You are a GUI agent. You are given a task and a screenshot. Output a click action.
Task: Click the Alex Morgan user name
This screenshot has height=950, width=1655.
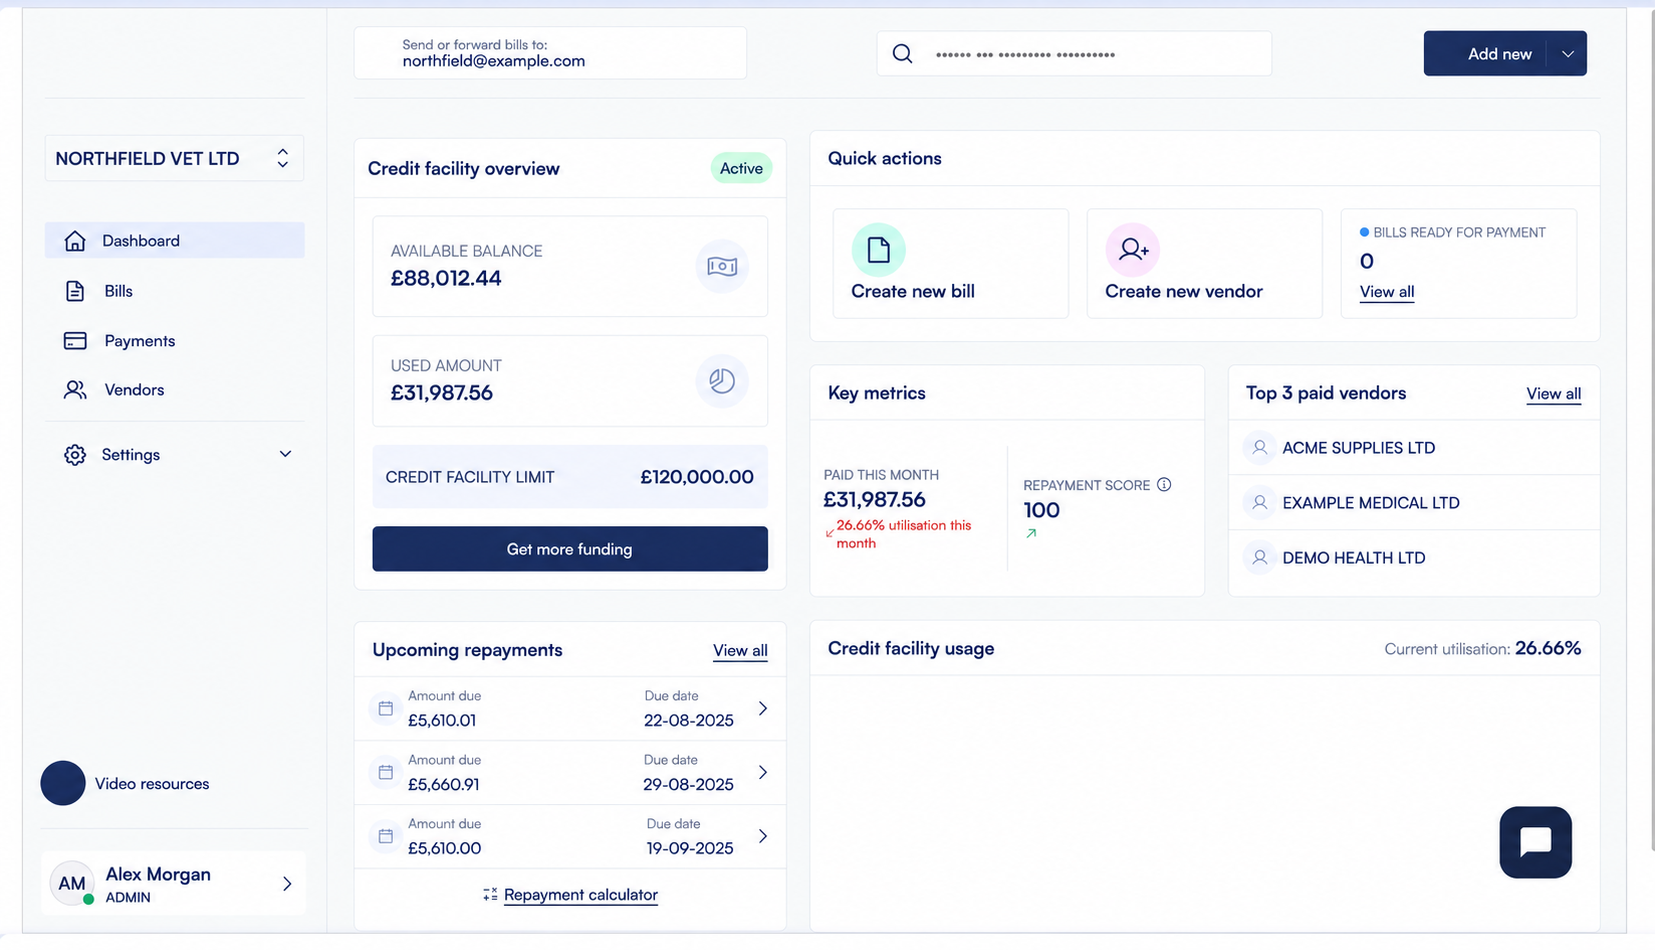pos(158,875)
